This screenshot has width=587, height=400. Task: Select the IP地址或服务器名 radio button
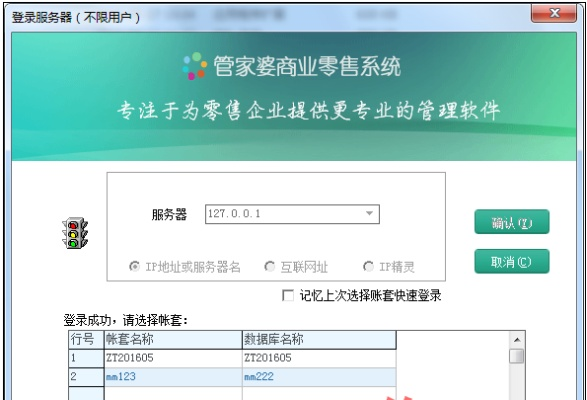(134, 266)
